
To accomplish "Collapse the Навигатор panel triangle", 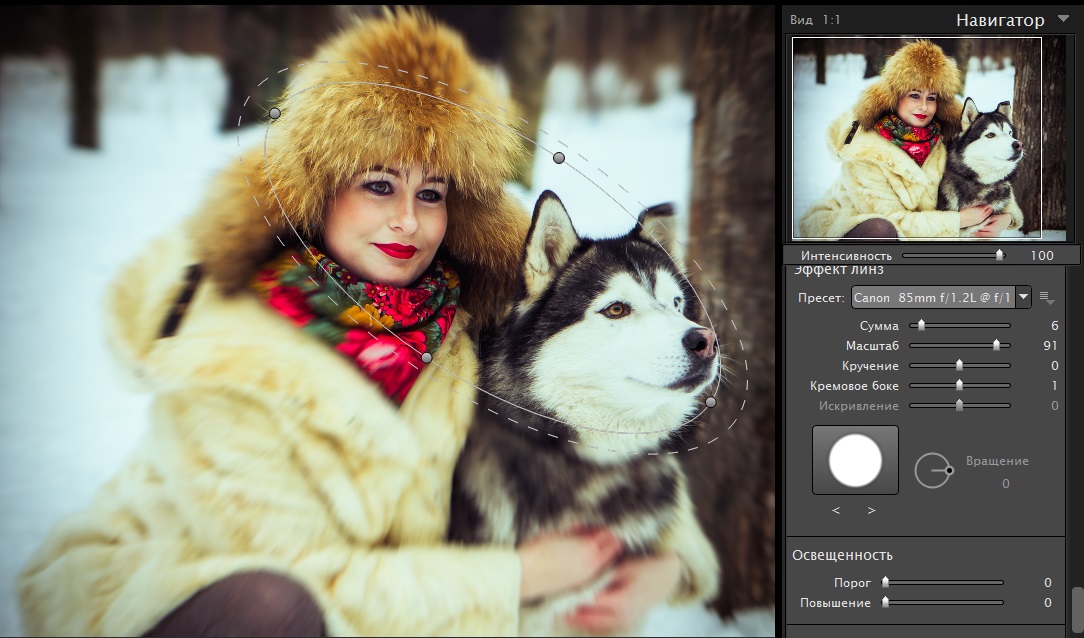I will pyautogui.click(x=1063, y=19).
